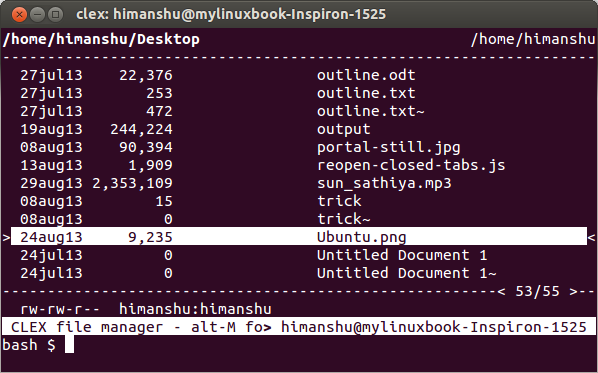Select the trick file entry
Screen dimensions: 598x373
[299, 201]
